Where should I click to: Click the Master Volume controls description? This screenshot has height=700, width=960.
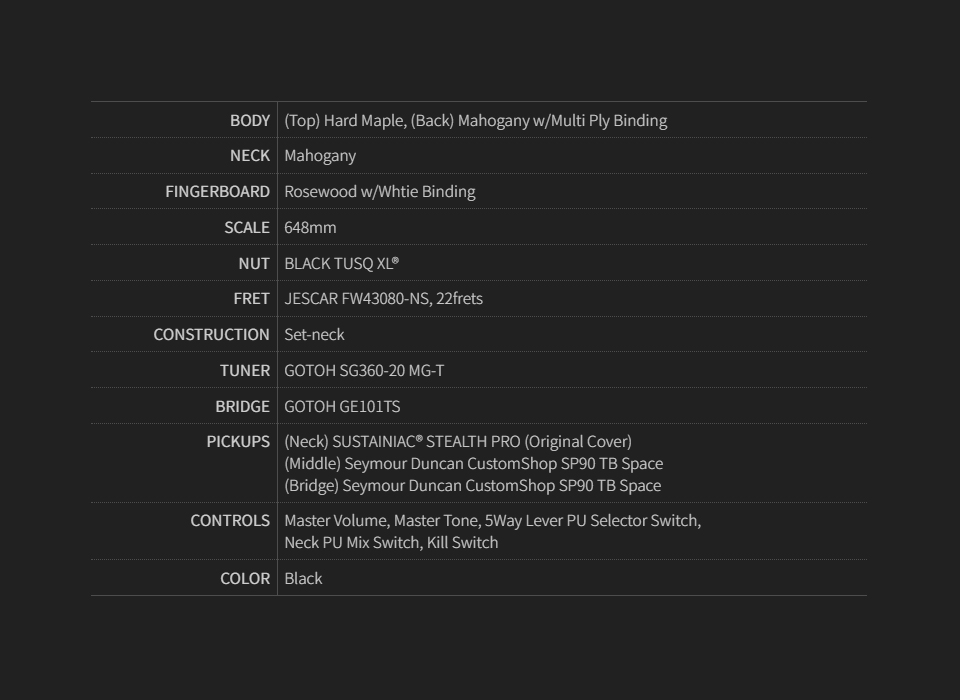492,520
